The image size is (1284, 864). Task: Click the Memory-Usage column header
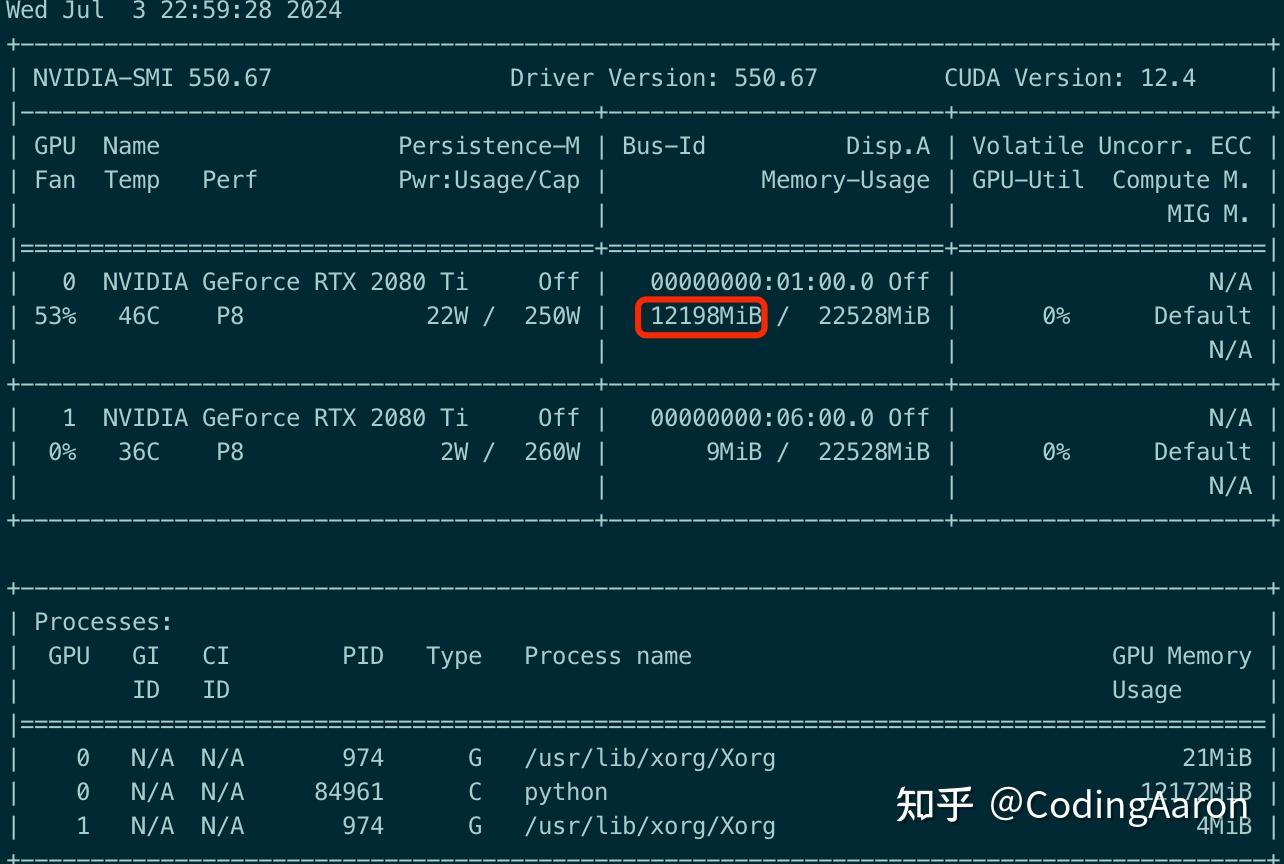[x=845, y=181]
